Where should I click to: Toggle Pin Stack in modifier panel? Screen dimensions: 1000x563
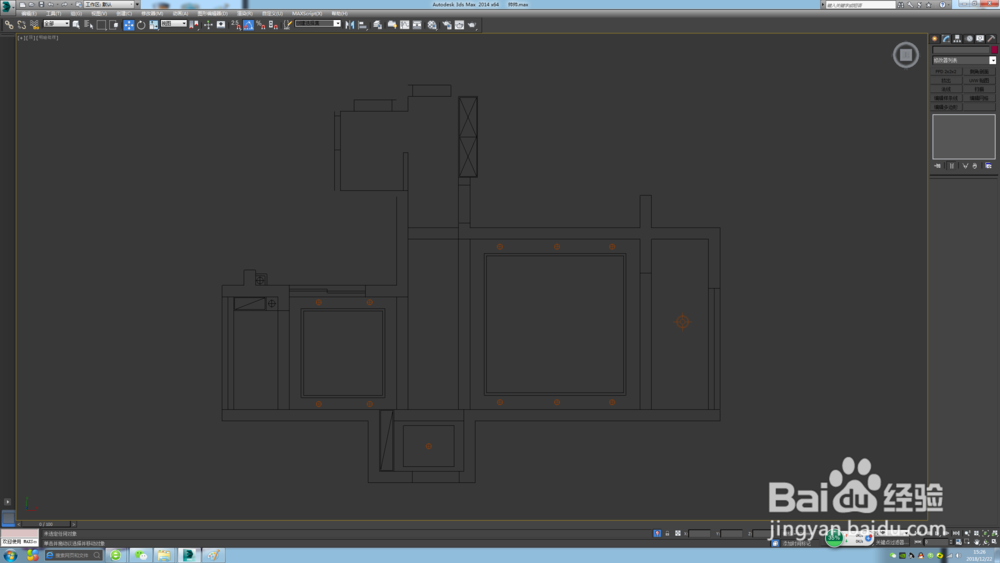(938, 166)
